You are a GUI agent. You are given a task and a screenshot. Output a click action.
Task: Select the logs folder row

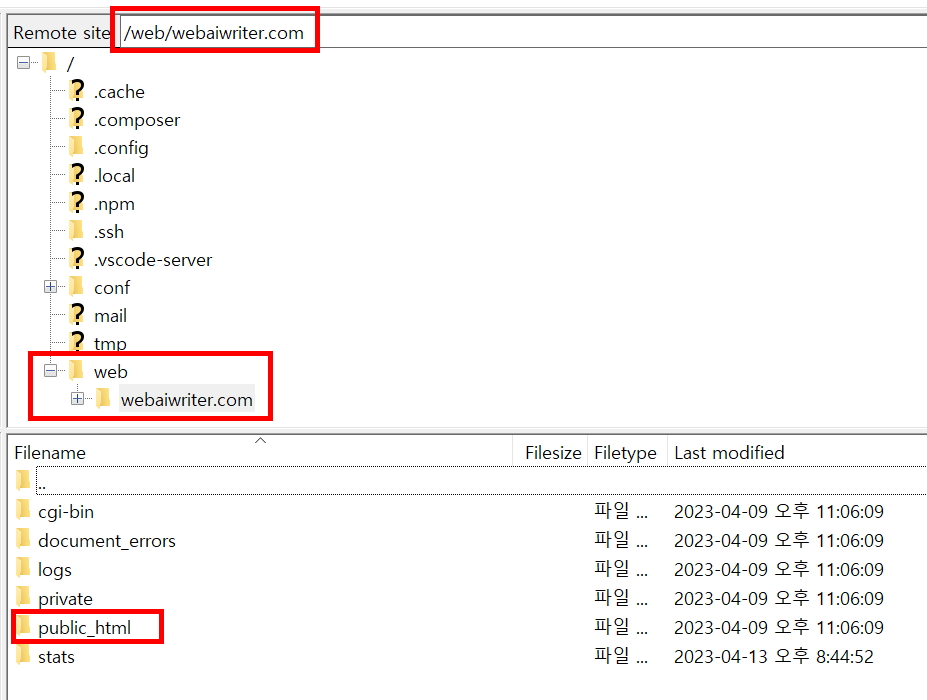tap(467, 569)
